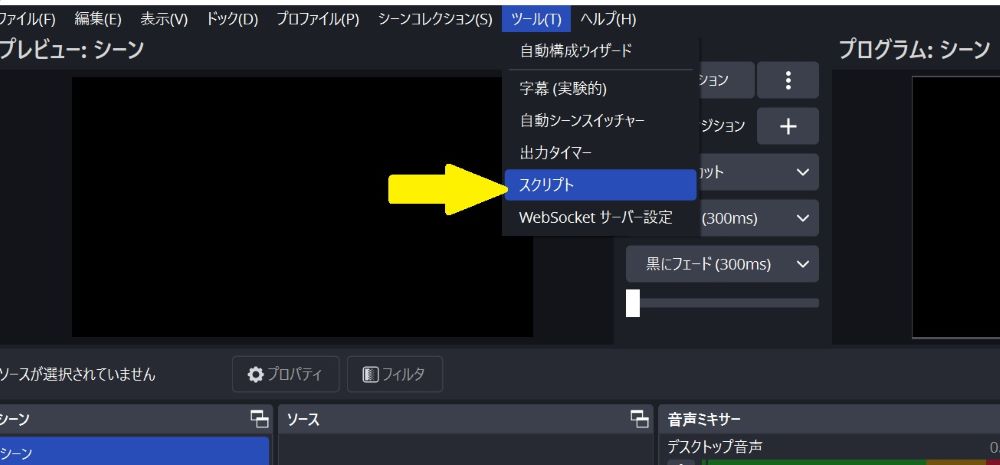Add a quick transition with the plus button

point(788,126)
